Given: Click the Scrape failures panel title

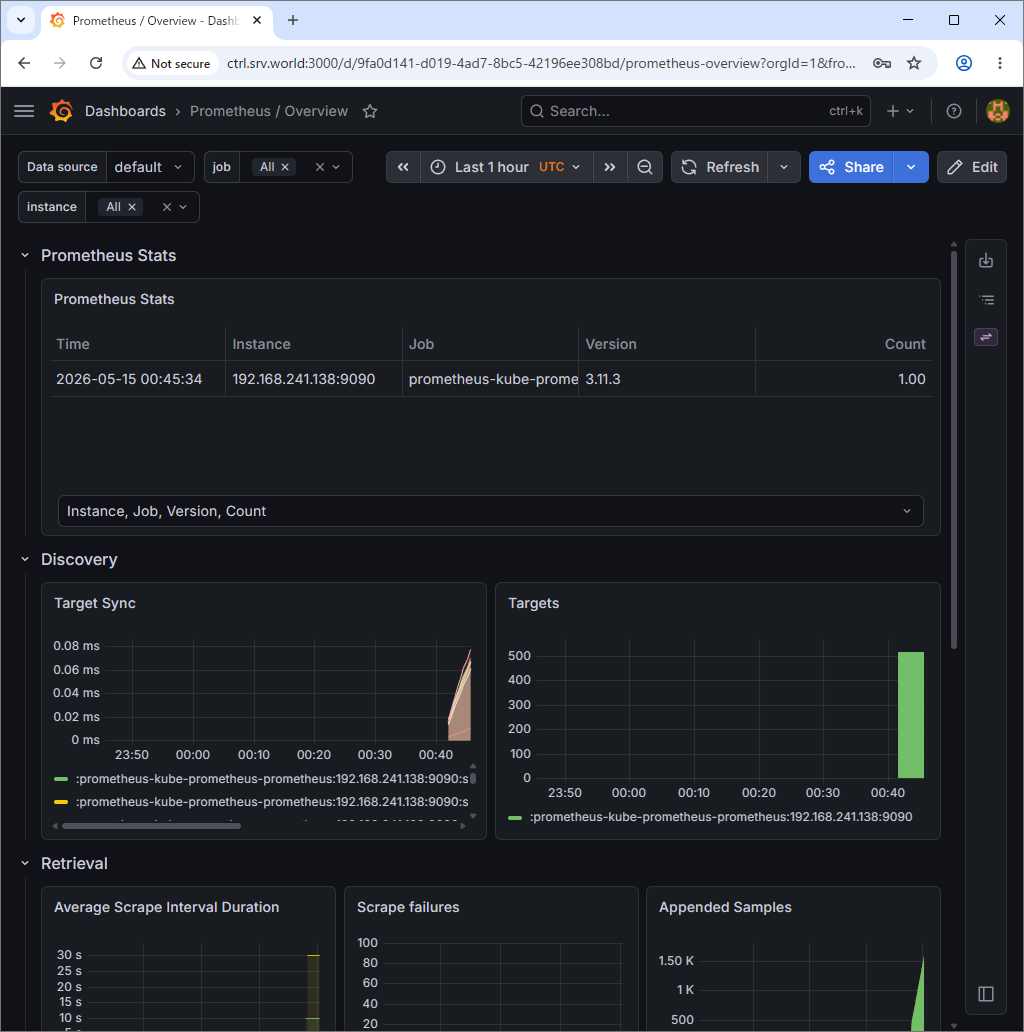Looking at the screenshot, I should [x=408, y=907].
